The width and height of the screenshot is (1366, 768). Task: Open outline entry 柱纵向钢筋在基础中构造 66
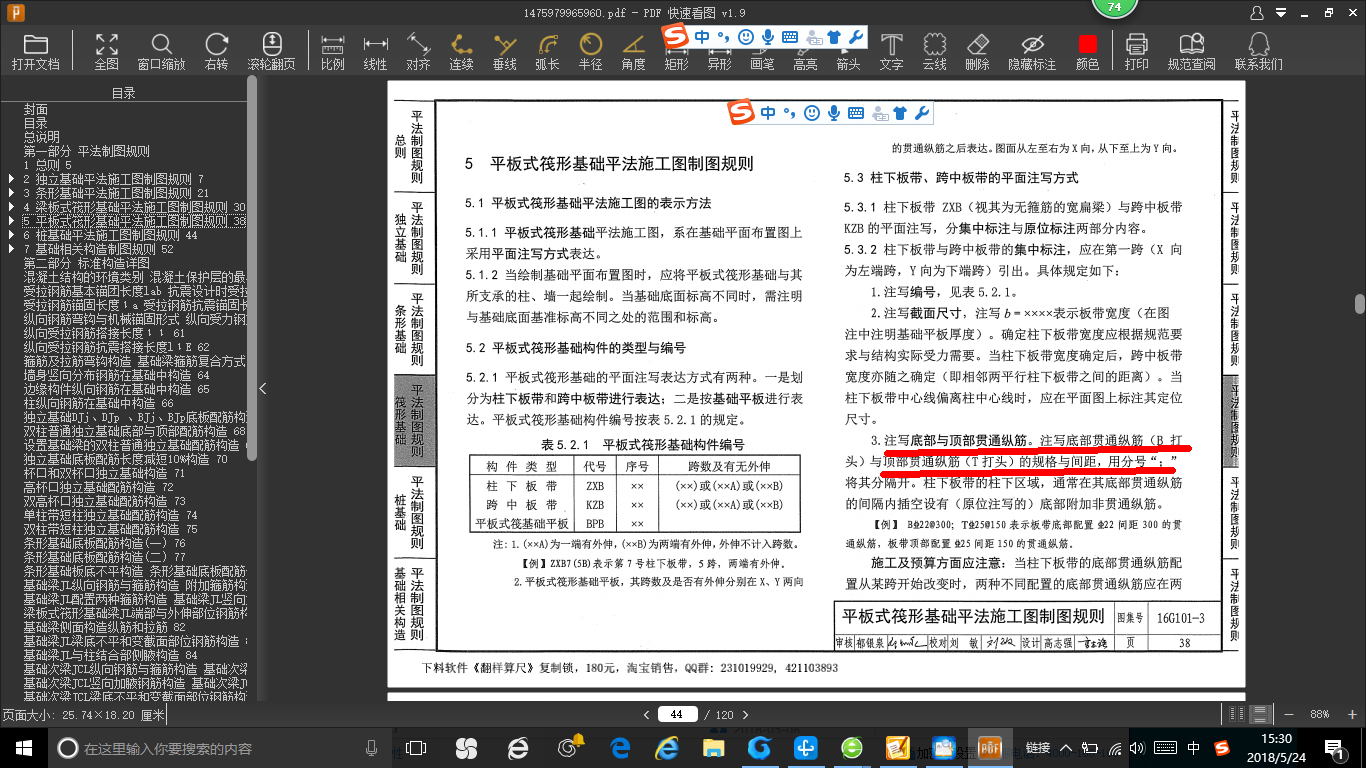tap(99, 403)
